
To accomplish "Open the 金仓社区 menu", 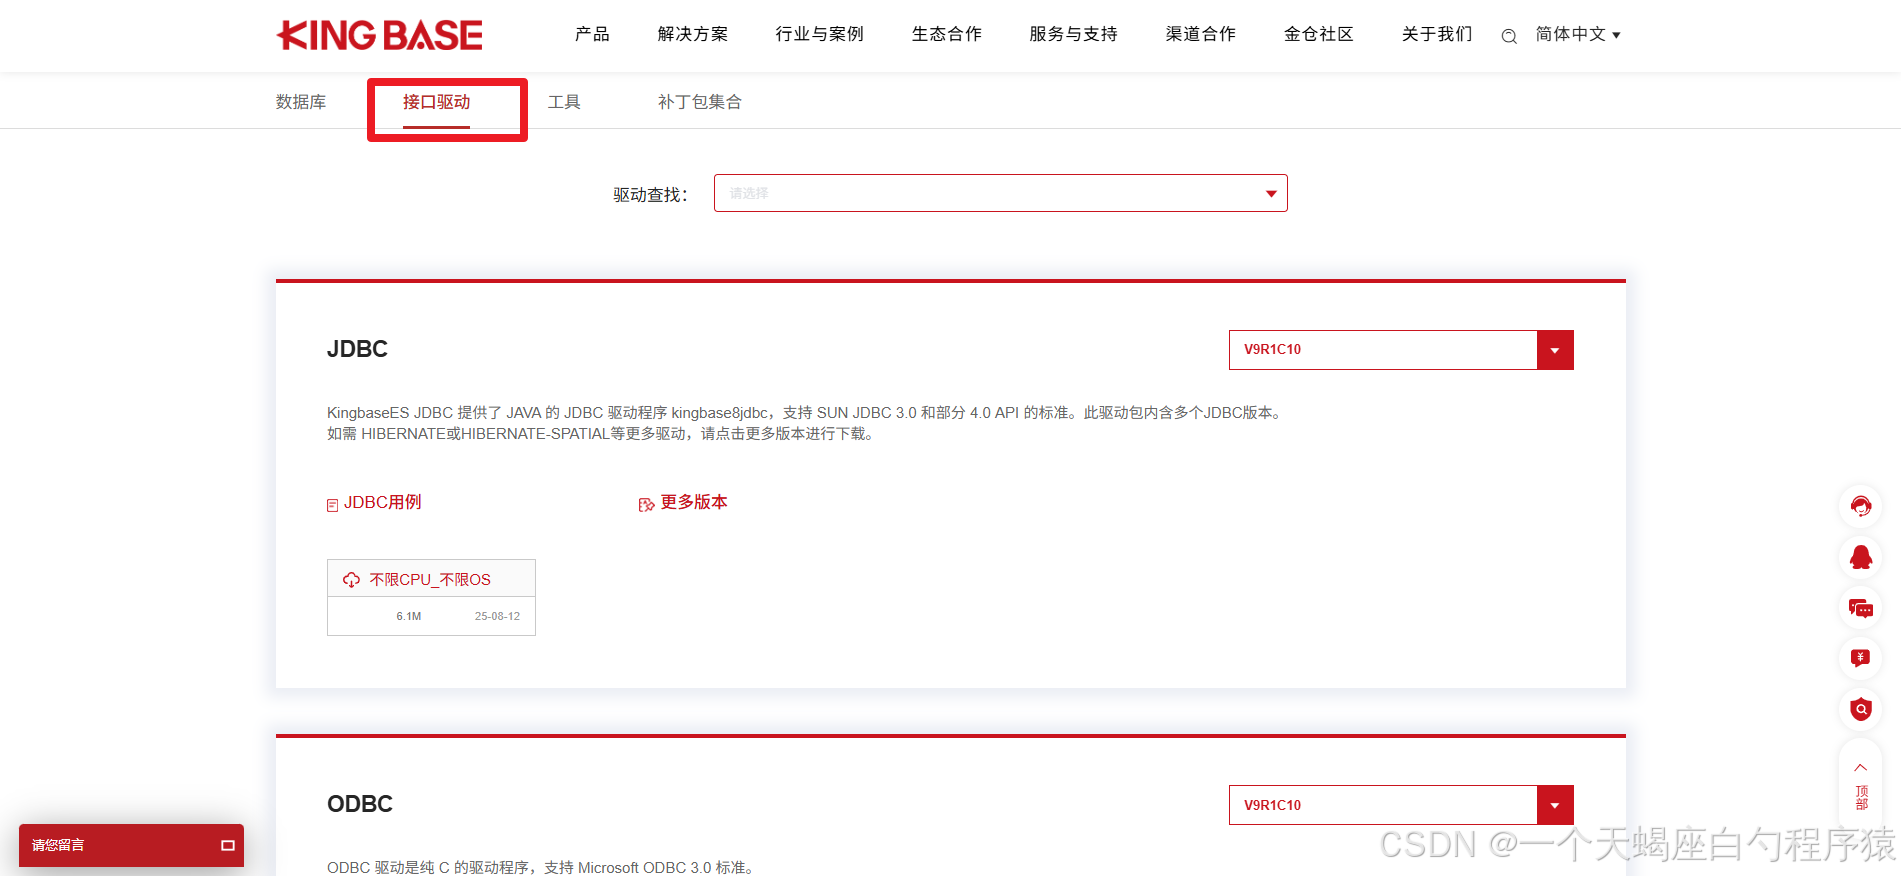I will click(1319, 35).
